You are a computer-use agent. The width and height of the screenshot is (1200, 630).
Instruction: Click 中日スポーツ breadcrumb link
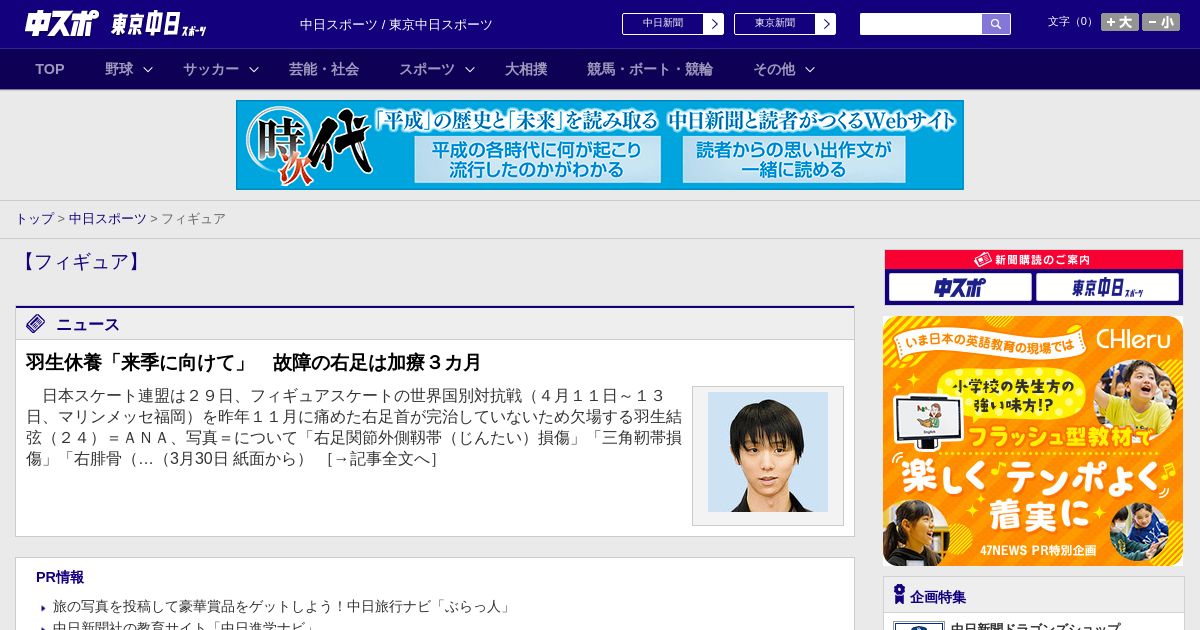108,218
